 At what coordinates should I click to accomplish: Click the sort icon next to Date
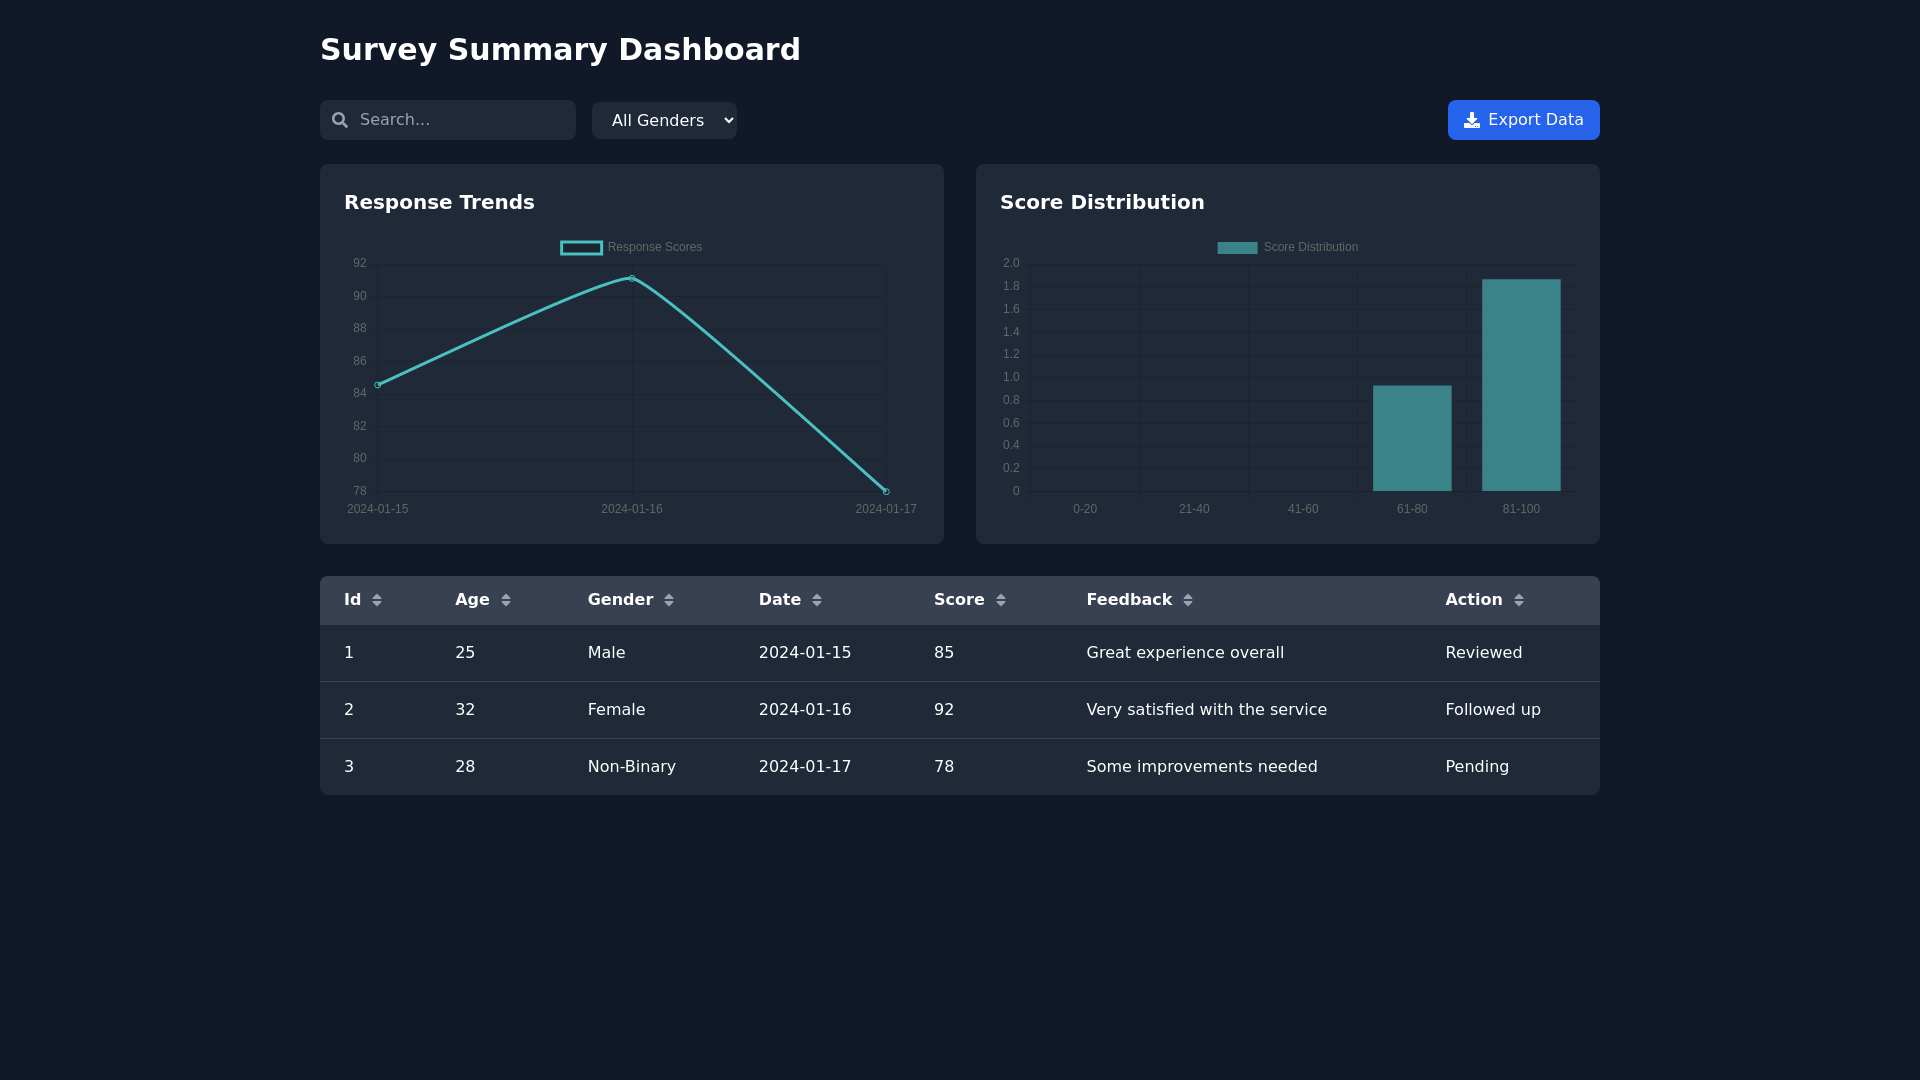tap(817, 599)
